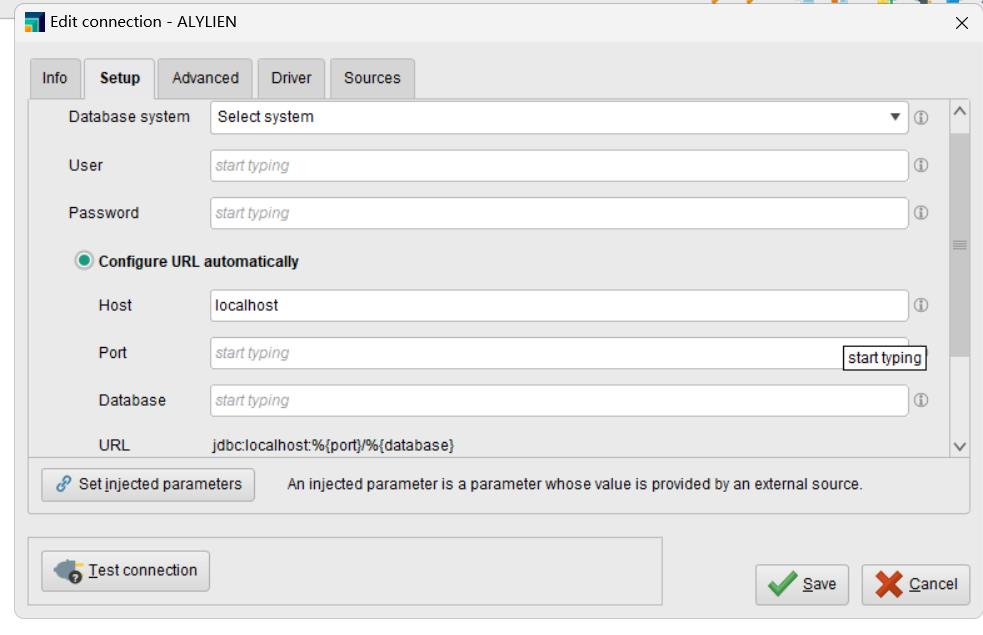Select Configure URL automatically radio button
Viewport: 983px width, 635px height.
click(83, 260)
